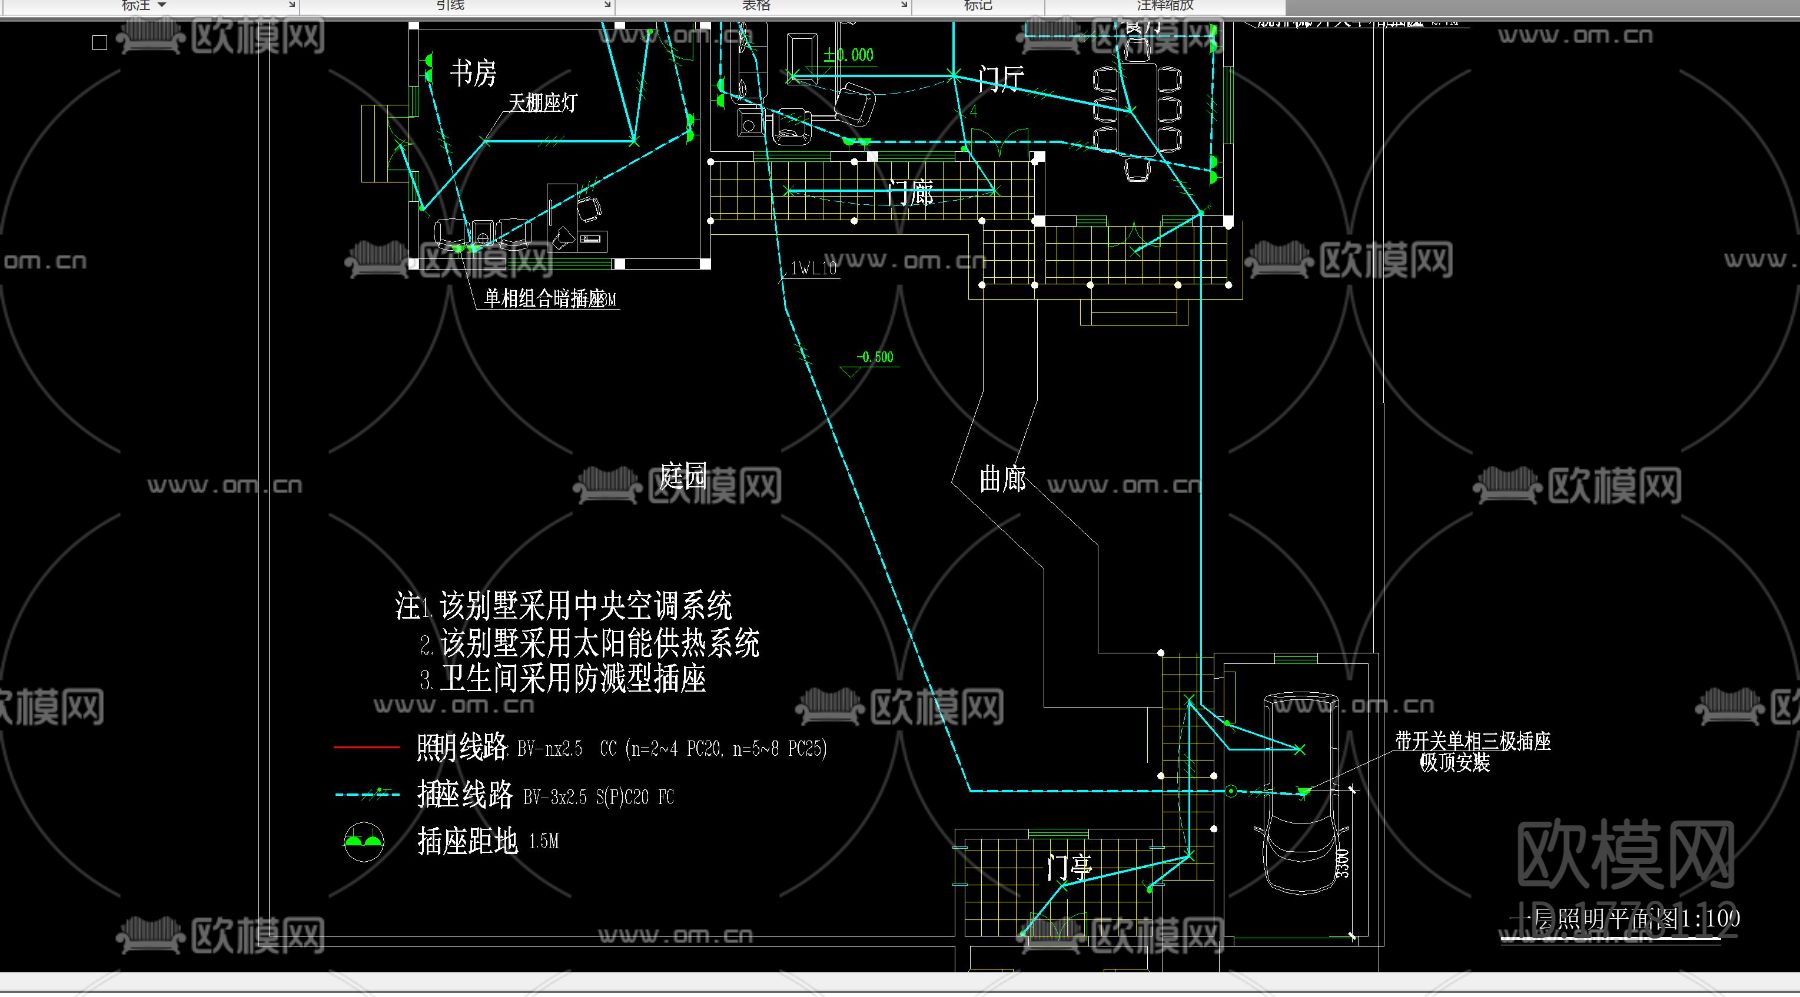Select the 天棚座灯 annotation text

[543, 102]
